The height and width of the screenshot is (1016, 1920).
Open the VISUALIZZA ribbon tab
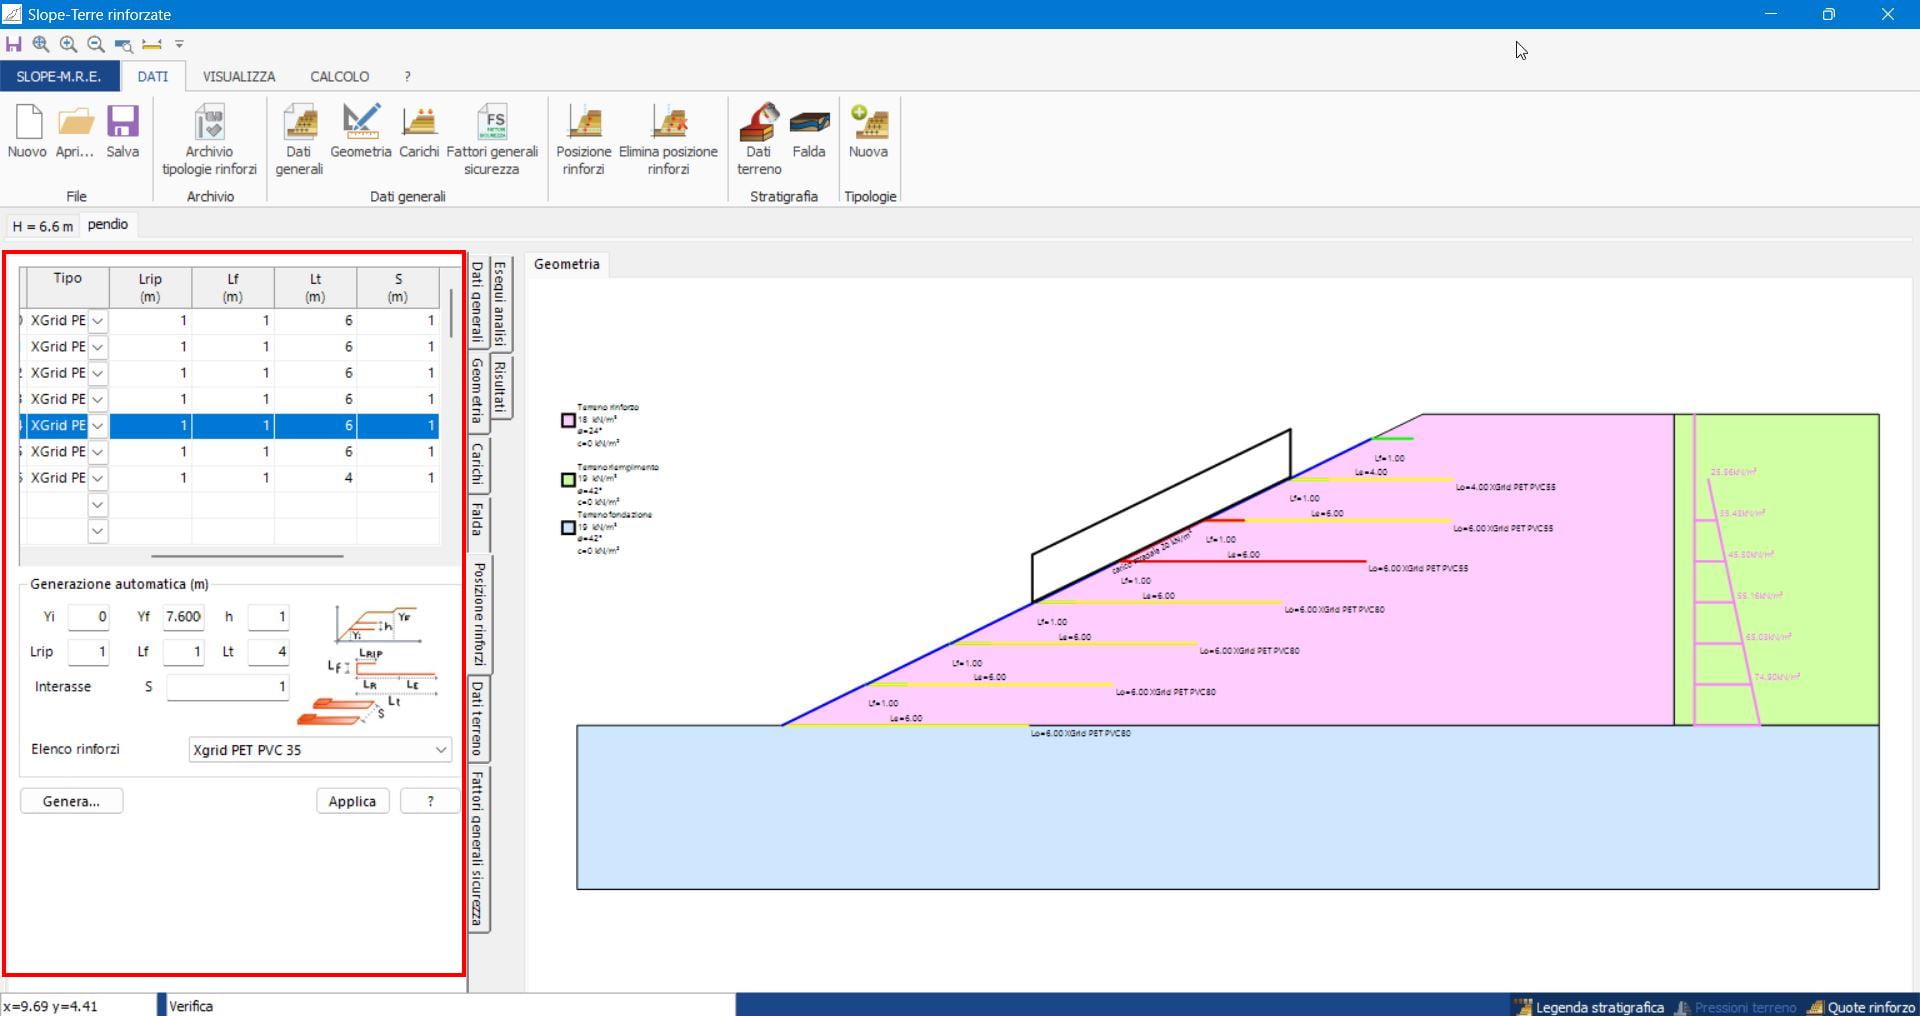[x=238, y=76]
